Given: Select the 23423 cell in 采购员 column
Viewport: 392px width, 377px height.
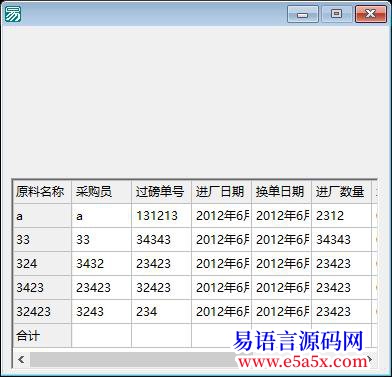Looking at the screenshot, I should coord(101,288).
